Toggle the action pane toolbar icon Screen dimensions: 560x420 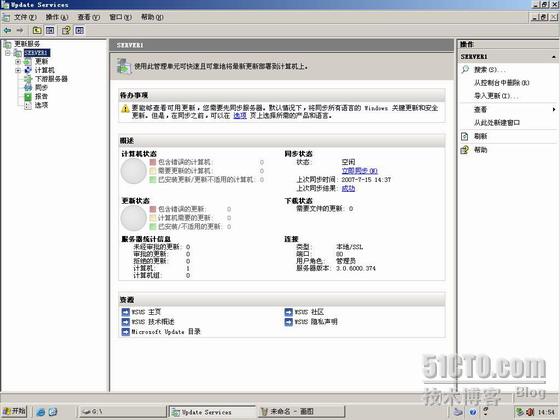[x=80, y=30]
